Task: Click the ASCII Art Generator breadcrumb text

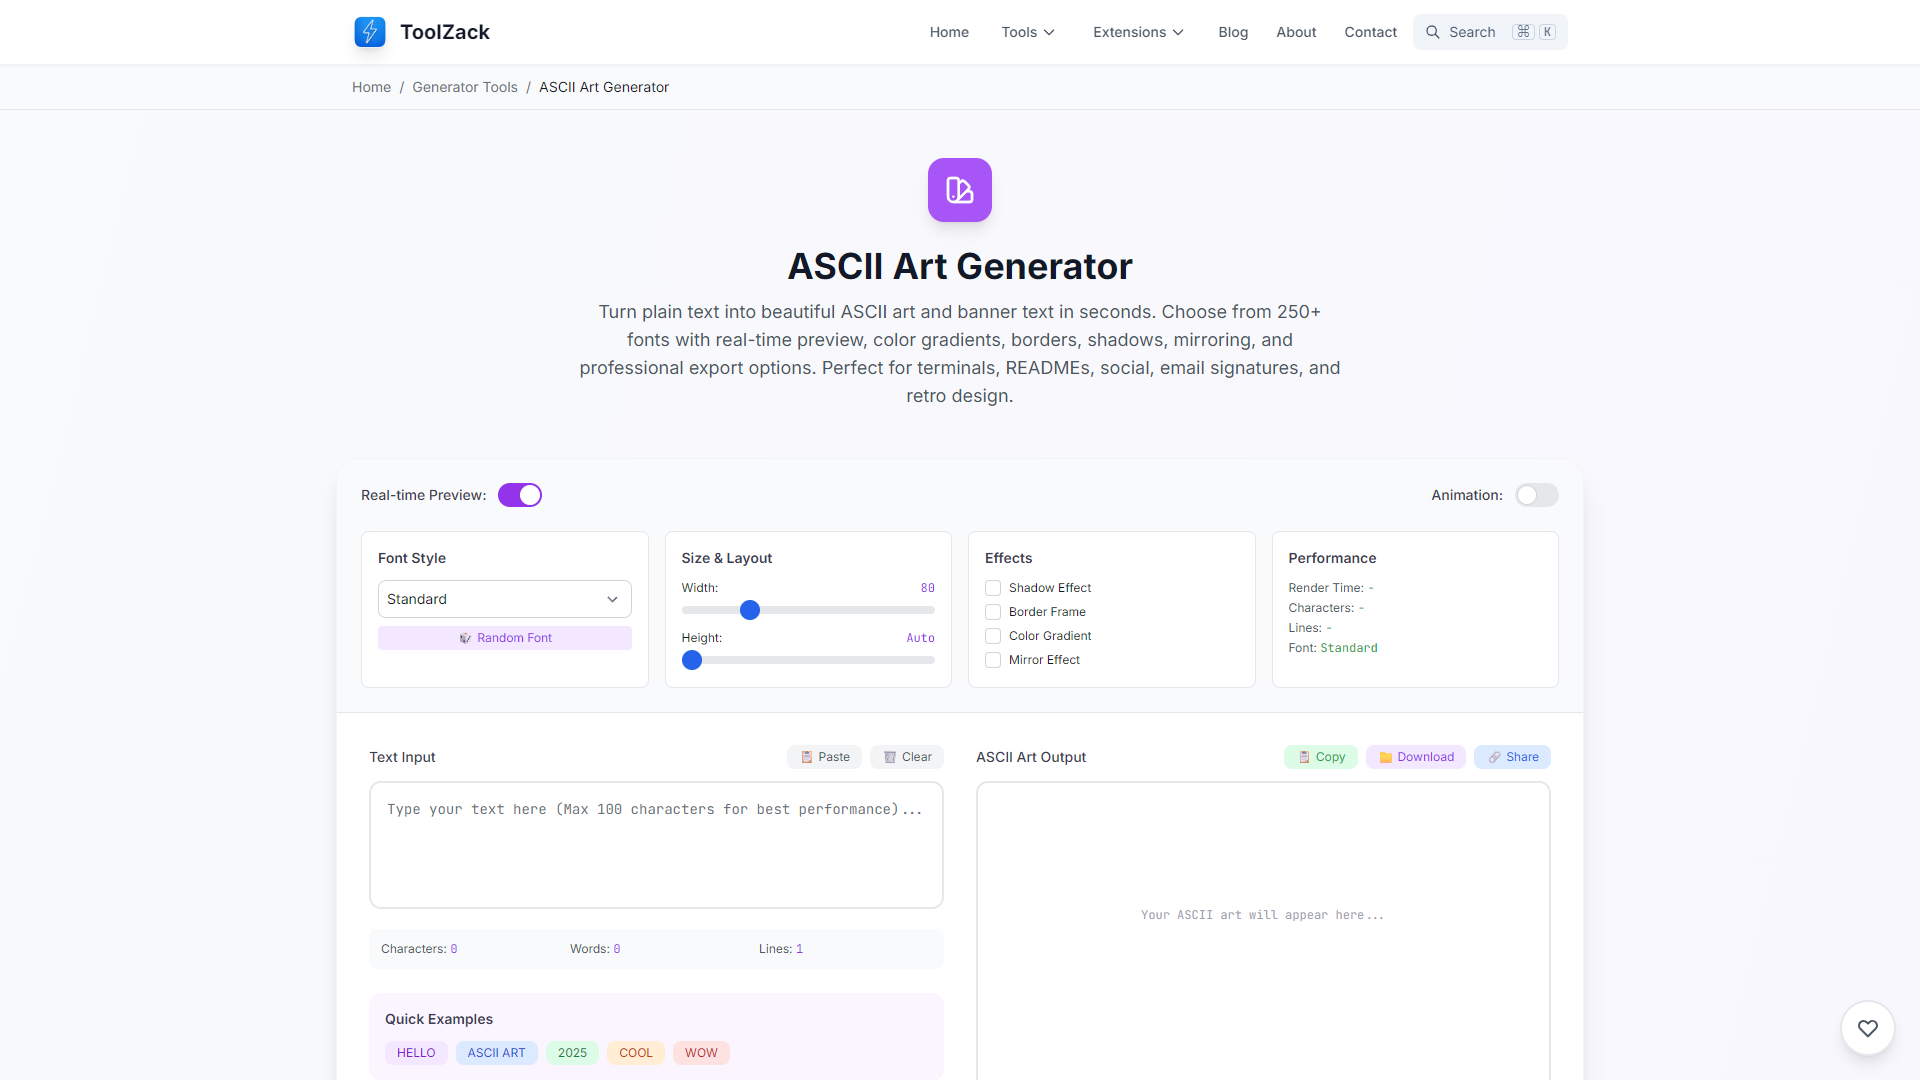Action: (604, 87)
